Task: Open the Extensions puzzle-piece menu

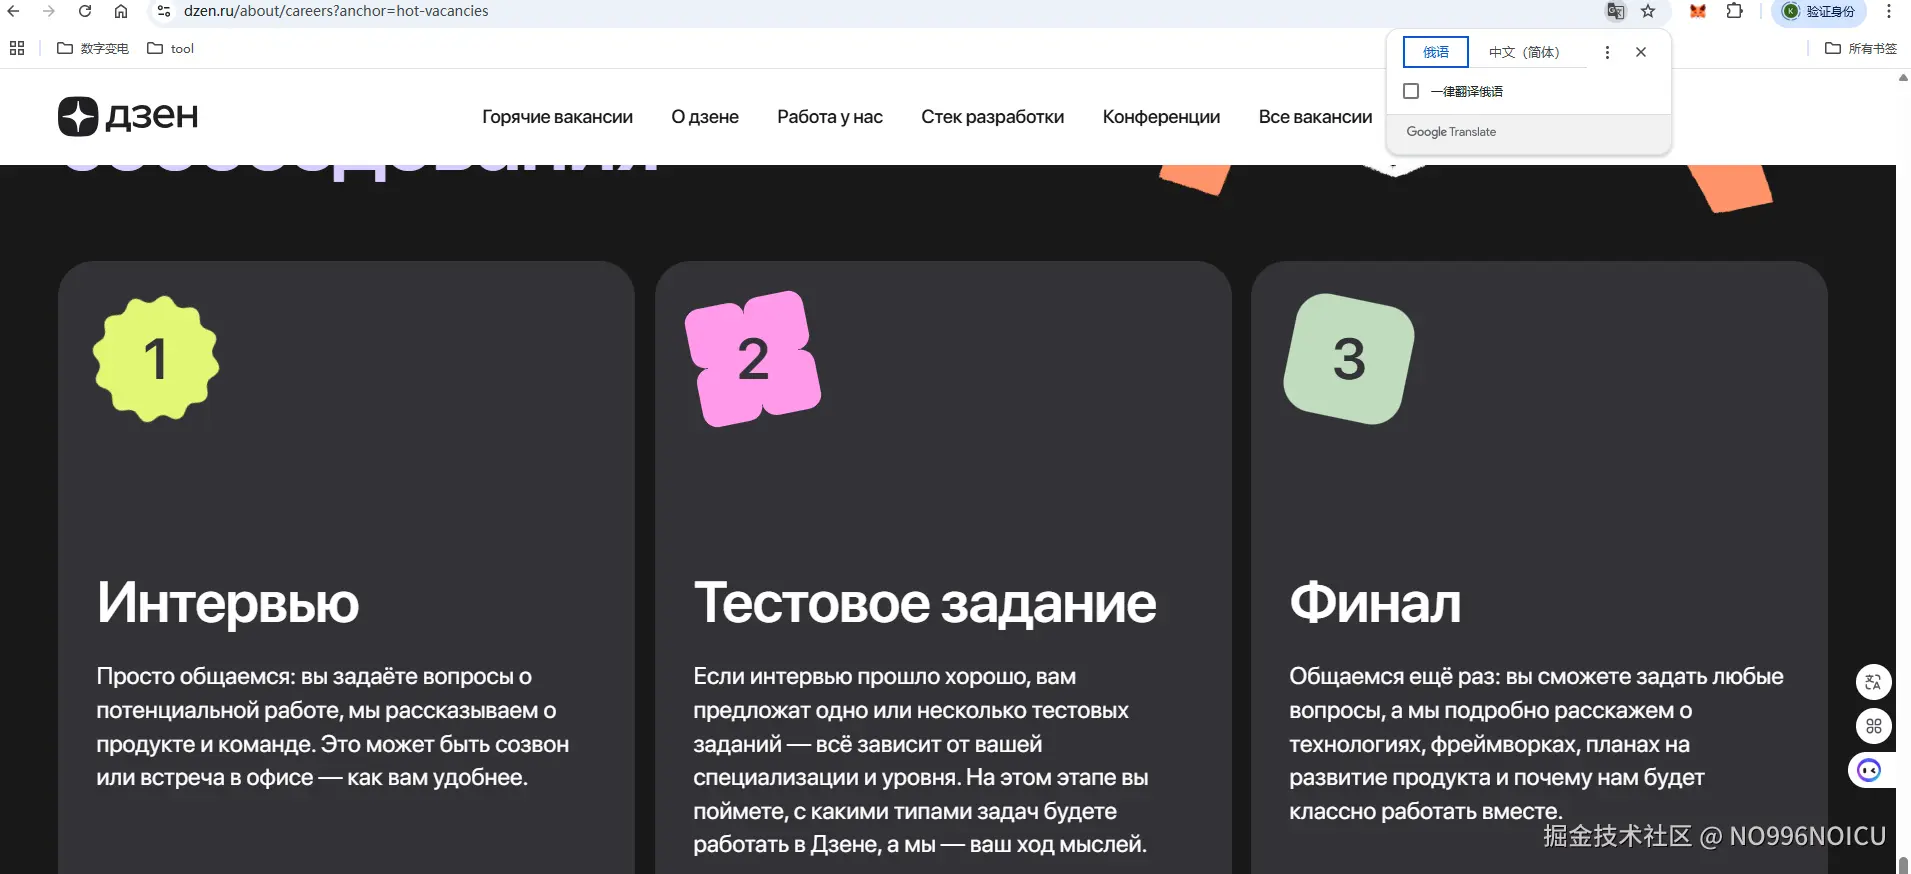Action: pyautogui.click(x=1735, y=11)
